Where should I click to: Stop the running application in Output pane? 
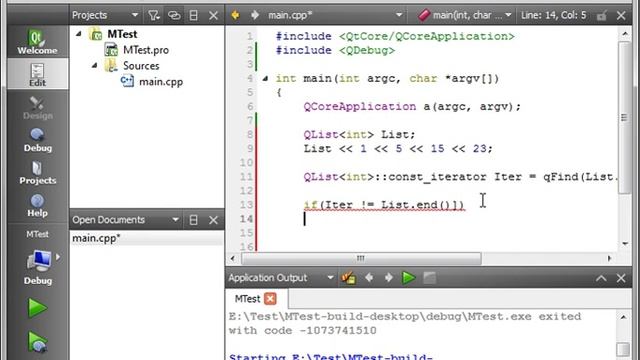[429, 278]
